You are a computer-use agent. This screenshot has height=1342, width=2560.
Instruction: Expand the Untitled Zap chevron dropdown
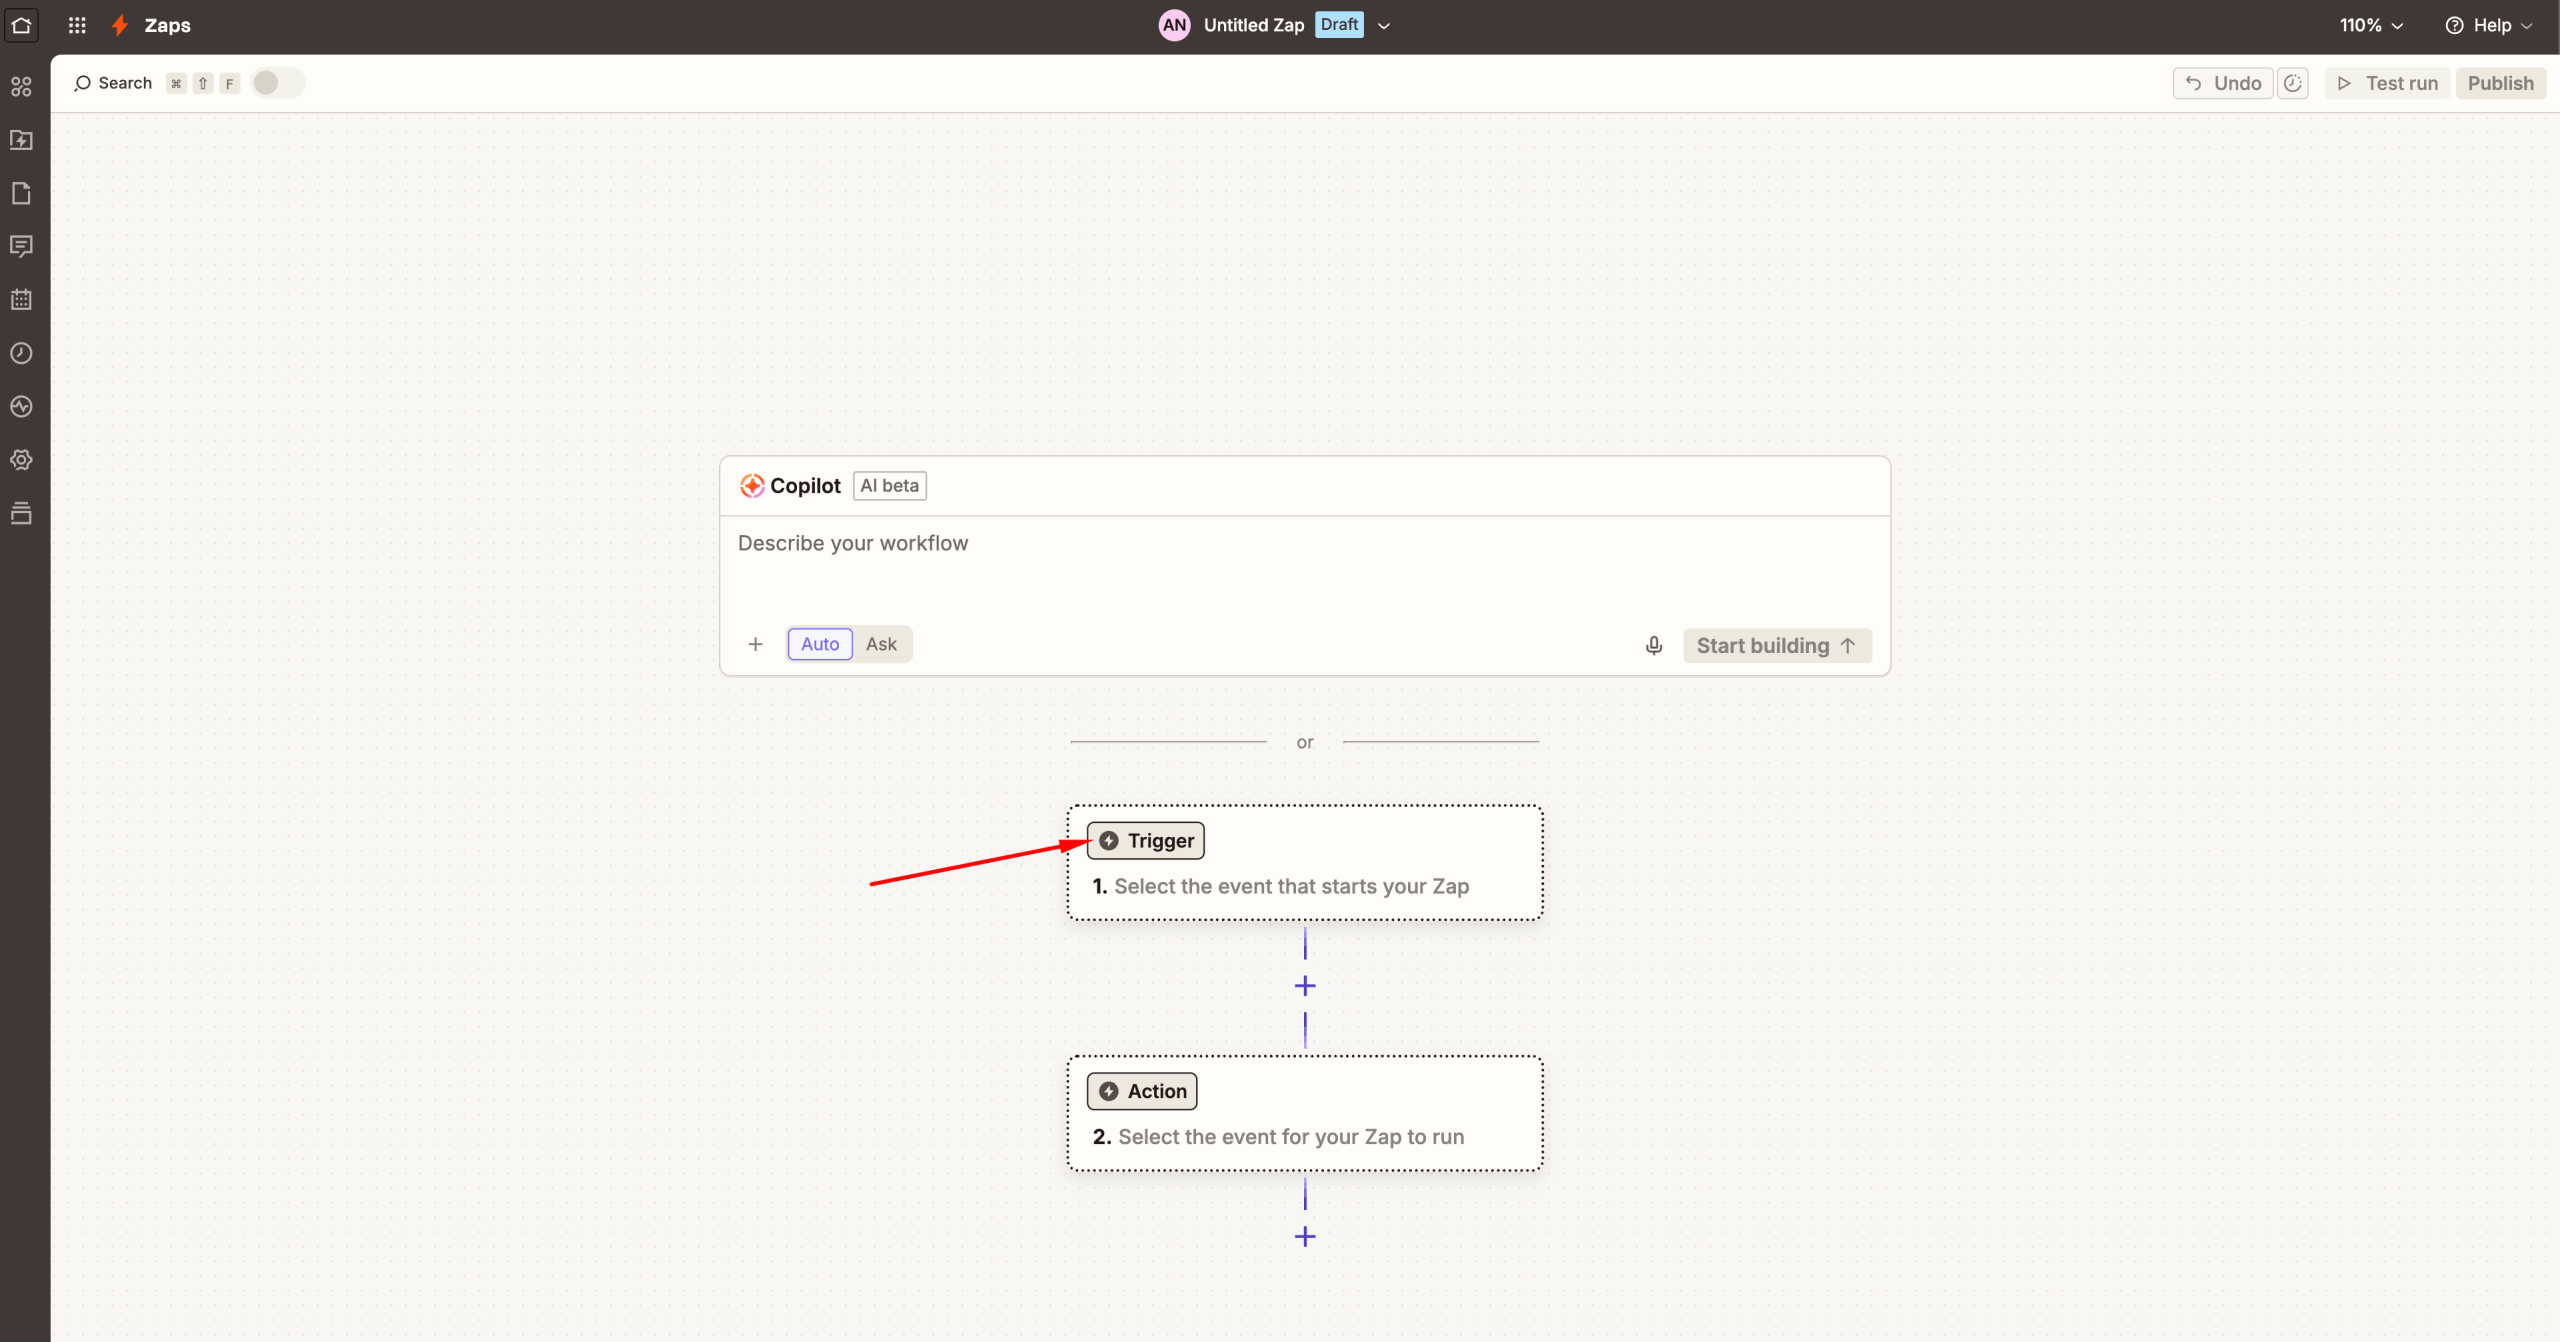point(1384,25)
